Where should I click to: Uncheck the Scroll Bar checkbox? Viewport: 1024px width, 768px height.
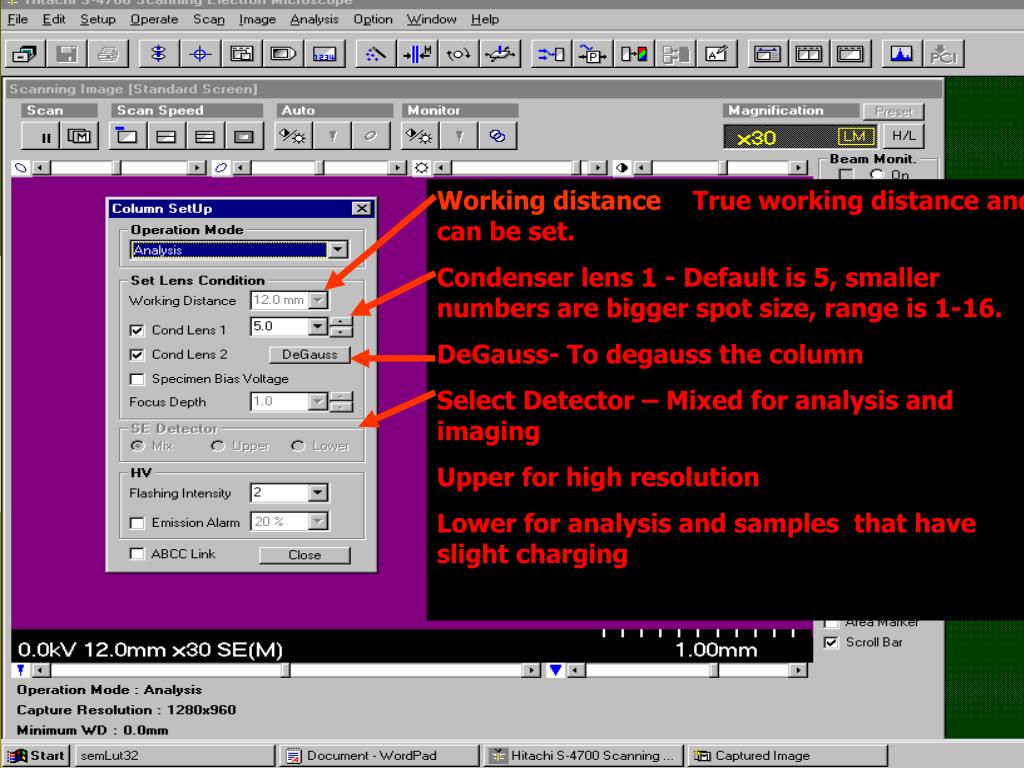(831, 642)
